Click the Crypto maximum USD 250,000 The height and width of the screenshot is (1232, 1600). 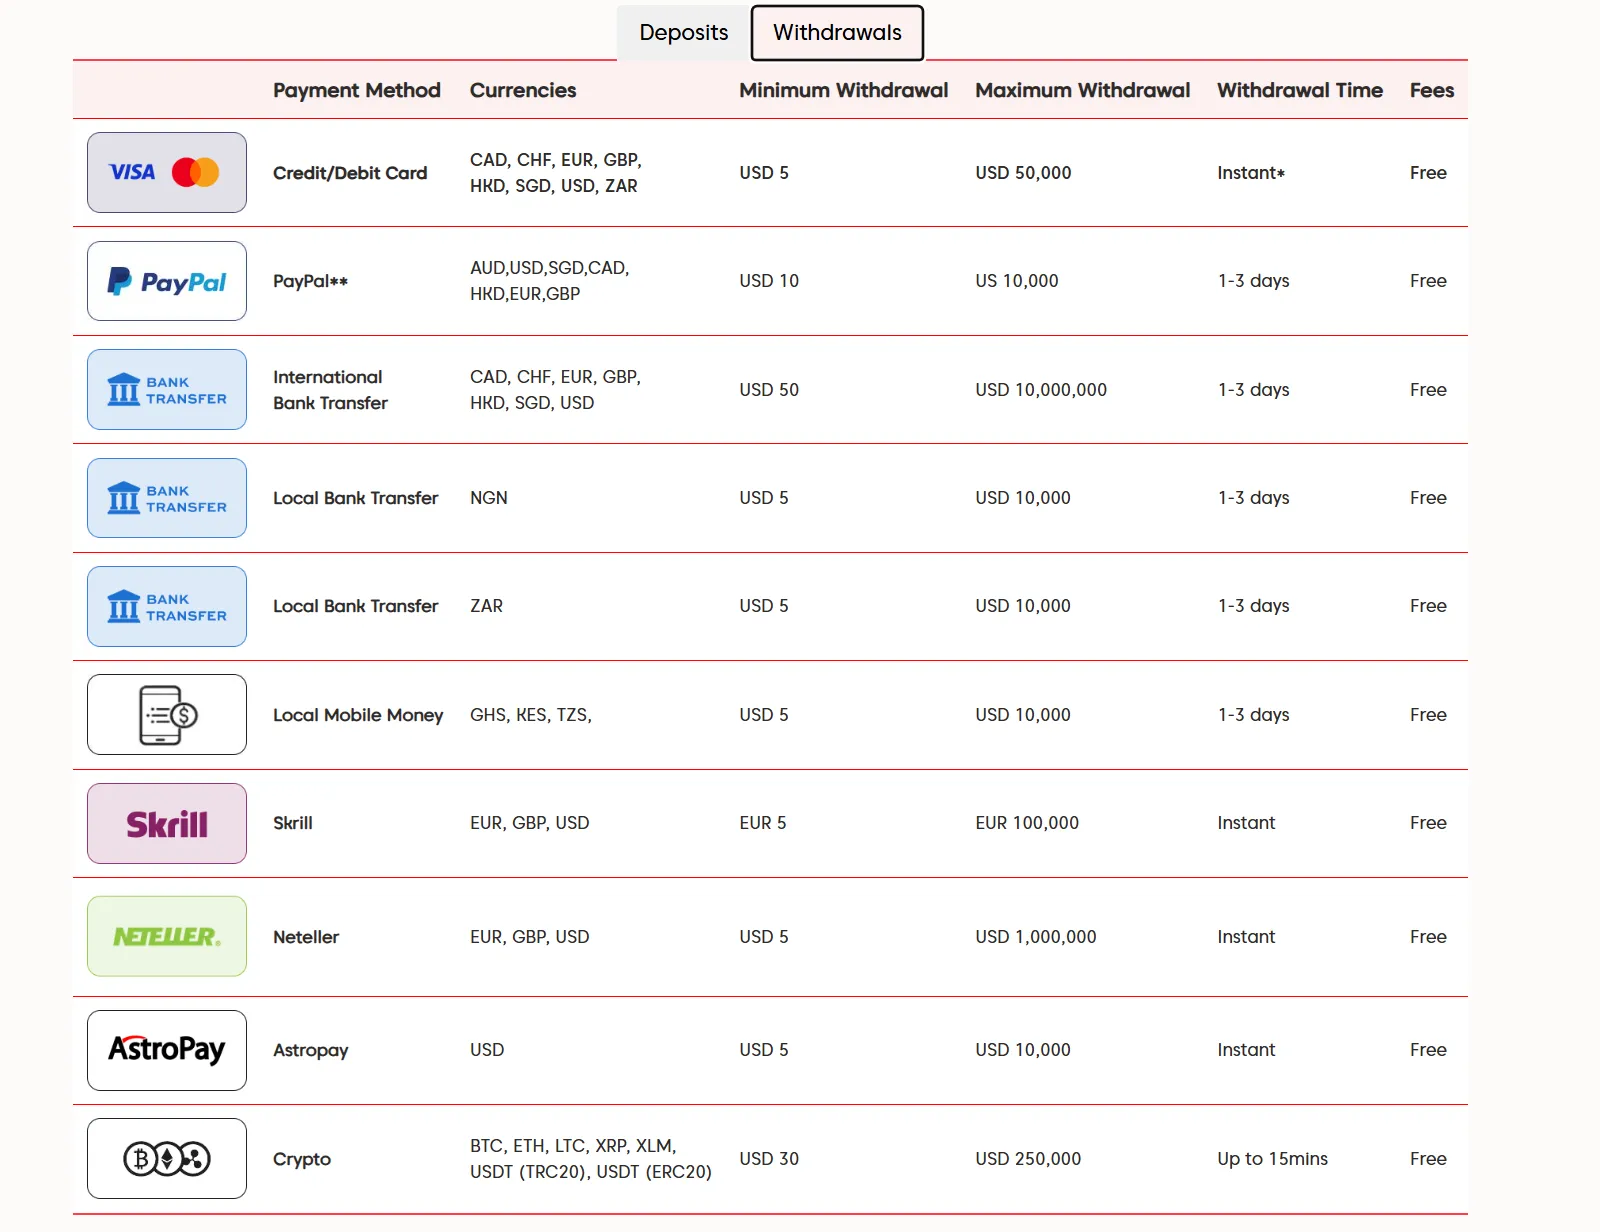(1028, 1159)
